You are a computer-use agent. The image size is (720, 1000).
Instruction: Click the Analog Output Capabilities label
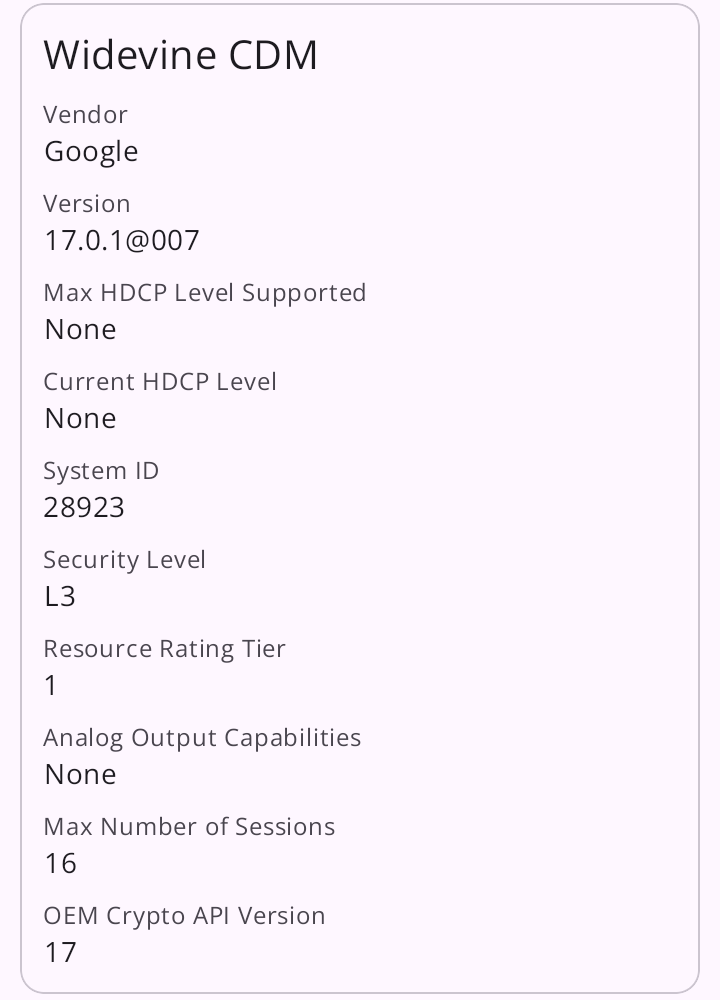point(202,738)
